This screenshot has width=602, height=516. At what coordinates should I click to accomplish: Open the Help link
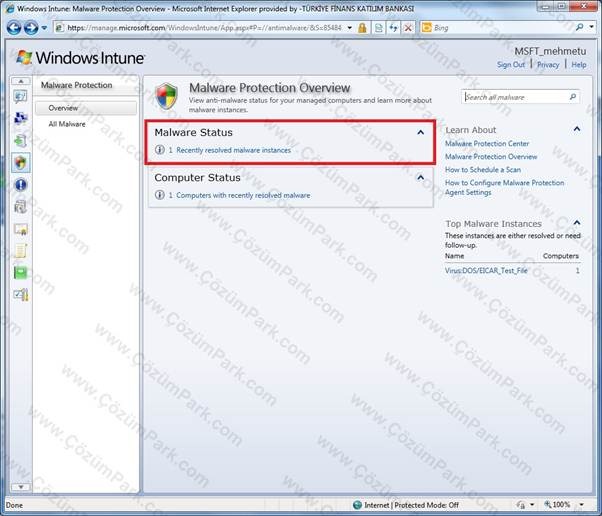579,64
